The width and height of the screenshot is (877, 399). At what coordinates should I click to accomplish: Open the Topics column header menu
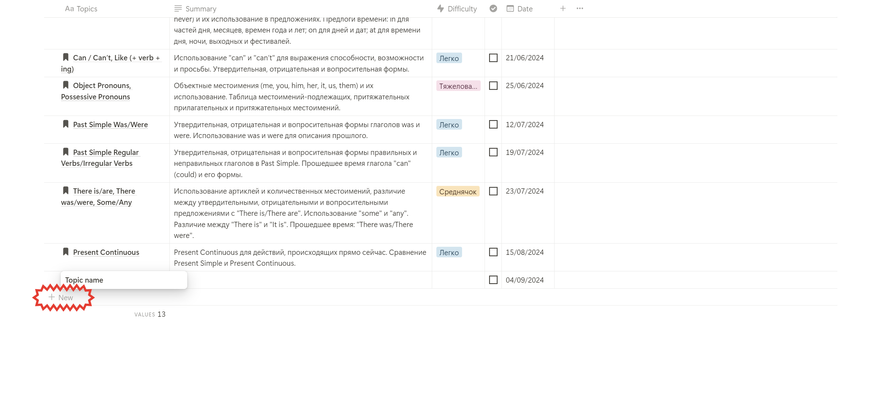coord(81,8)
